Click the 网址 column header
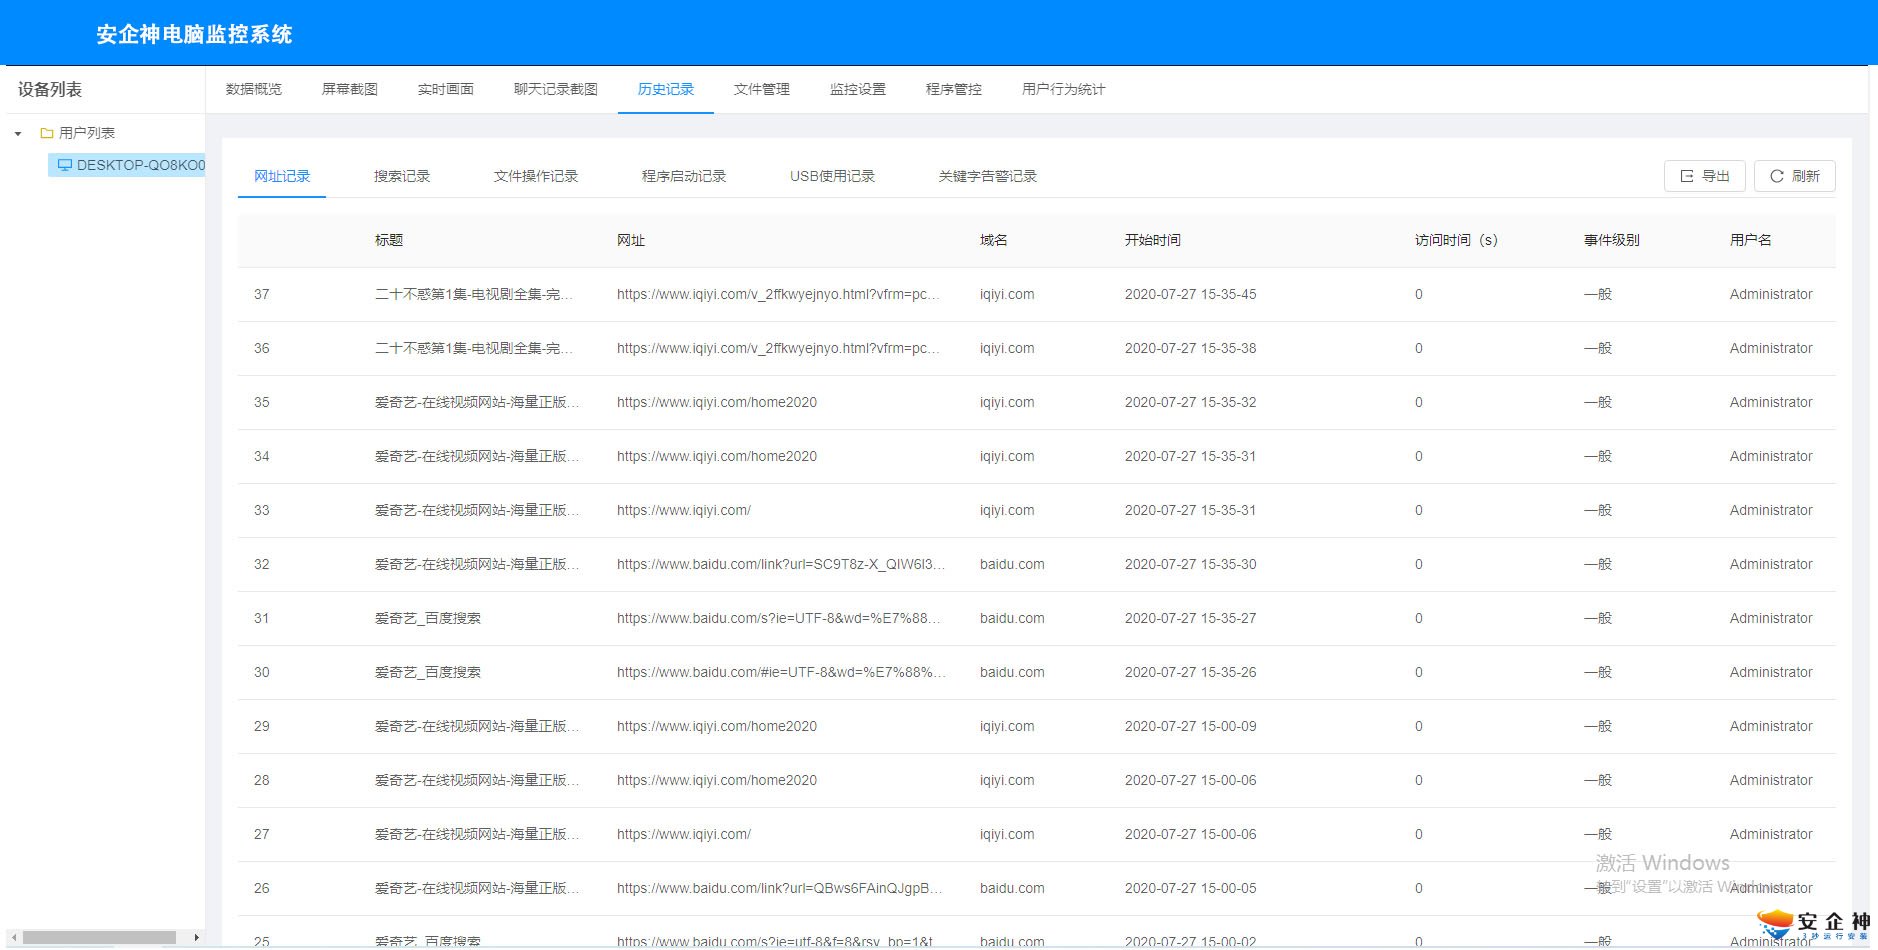 [x=631, y=240]
